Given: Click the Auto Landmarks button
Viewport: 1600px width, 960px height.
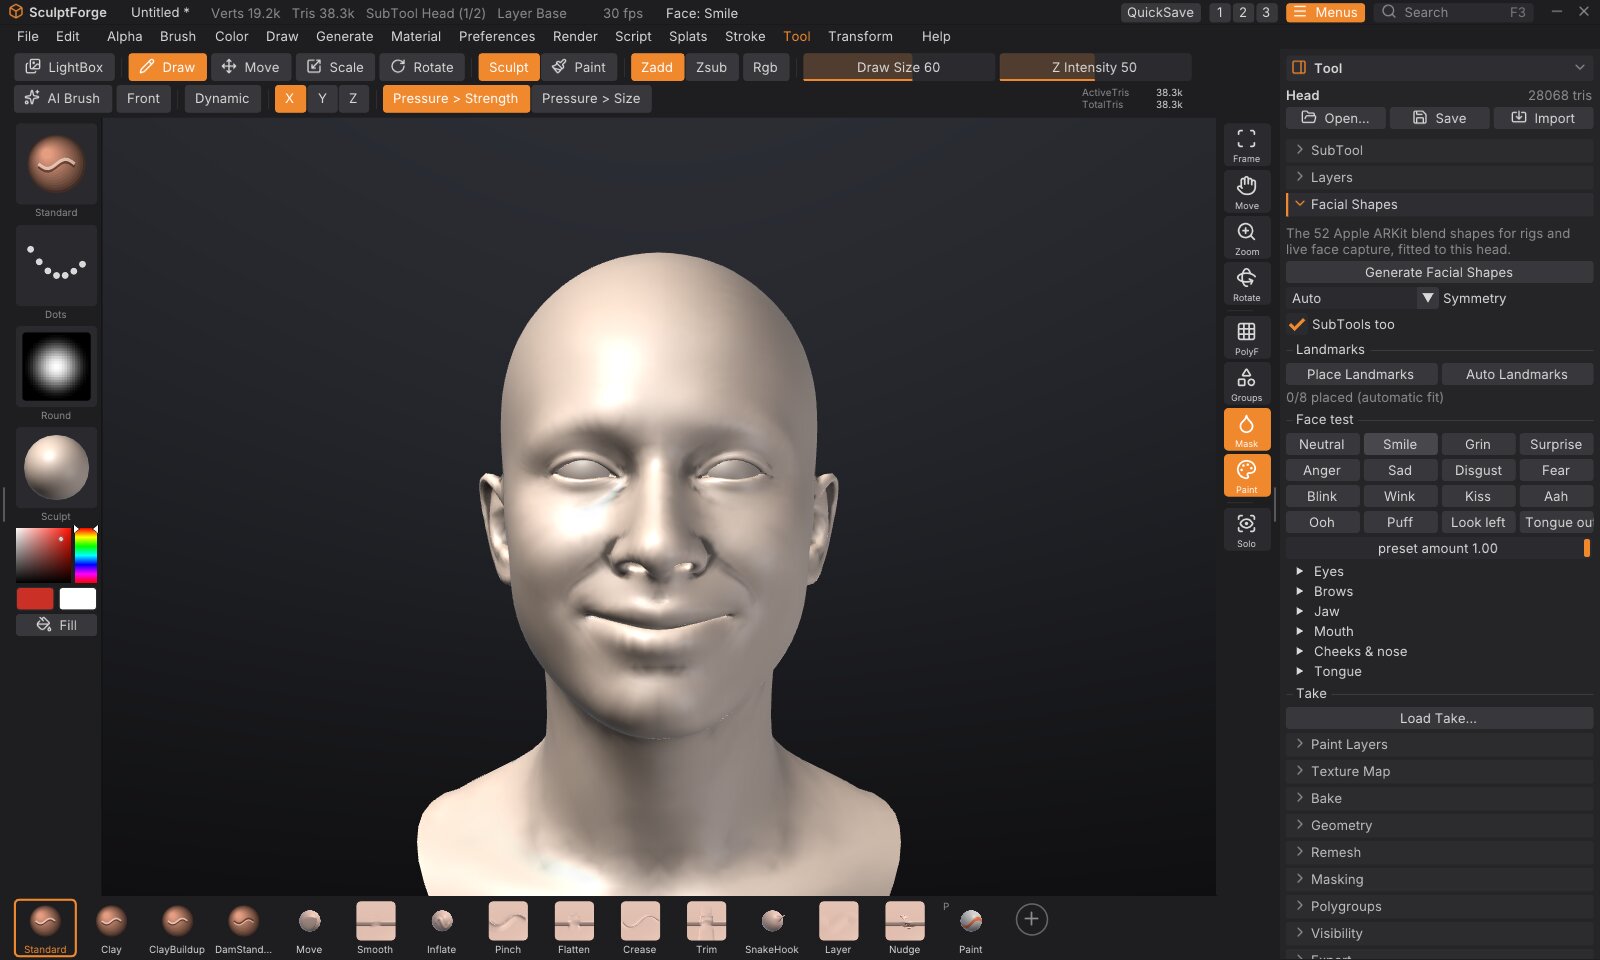Looking at the screenshot, I should tap(1517, 374).
